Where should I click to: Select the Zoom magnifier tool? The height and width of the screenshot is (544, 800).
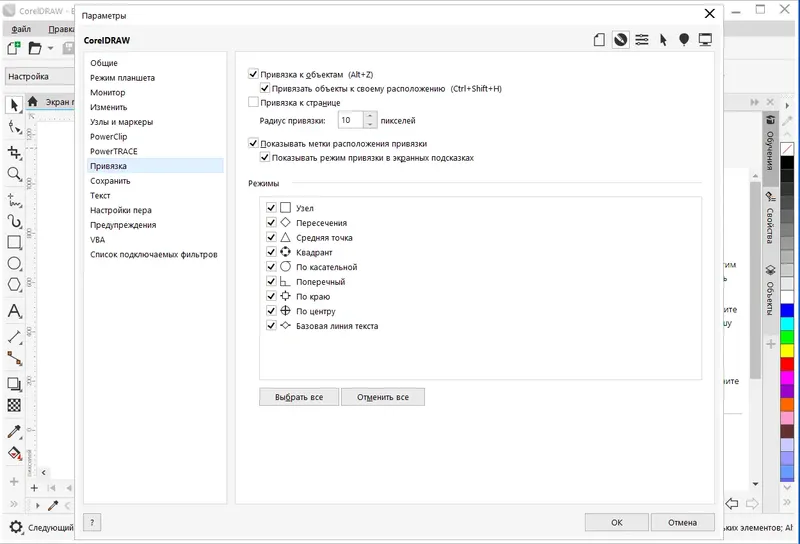[x=14, y=174]
